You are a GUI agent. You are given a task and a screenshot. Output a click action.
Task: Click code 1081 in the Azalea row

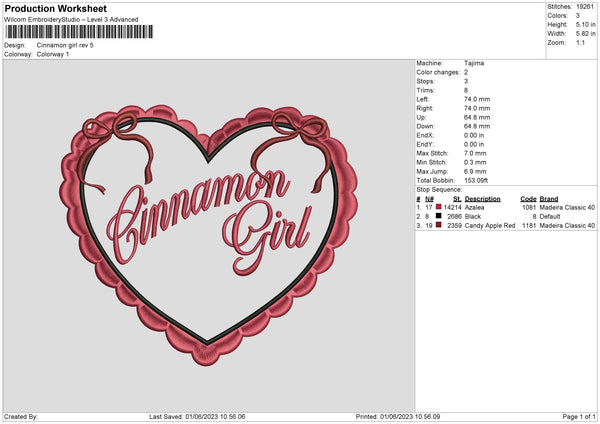[529, 207]
